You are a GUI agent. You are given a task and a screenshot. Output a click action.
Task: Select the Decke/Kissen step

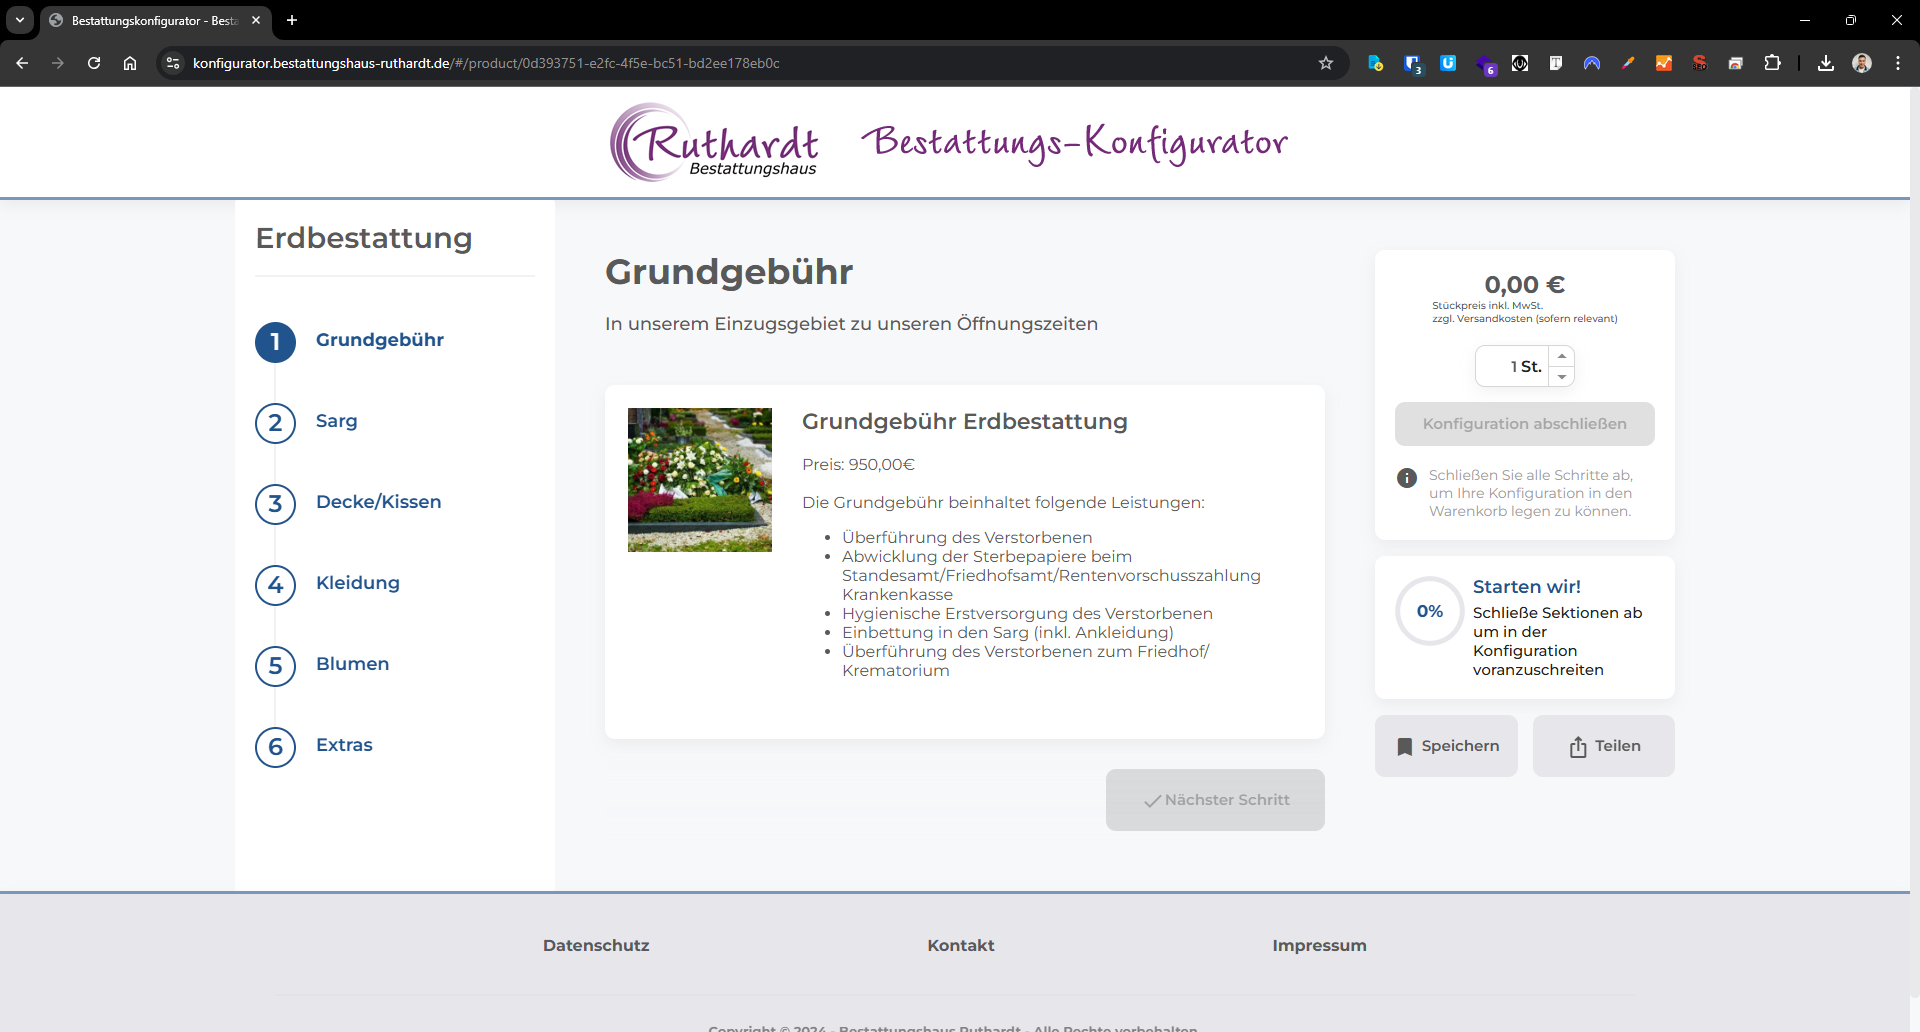point(378,502)
